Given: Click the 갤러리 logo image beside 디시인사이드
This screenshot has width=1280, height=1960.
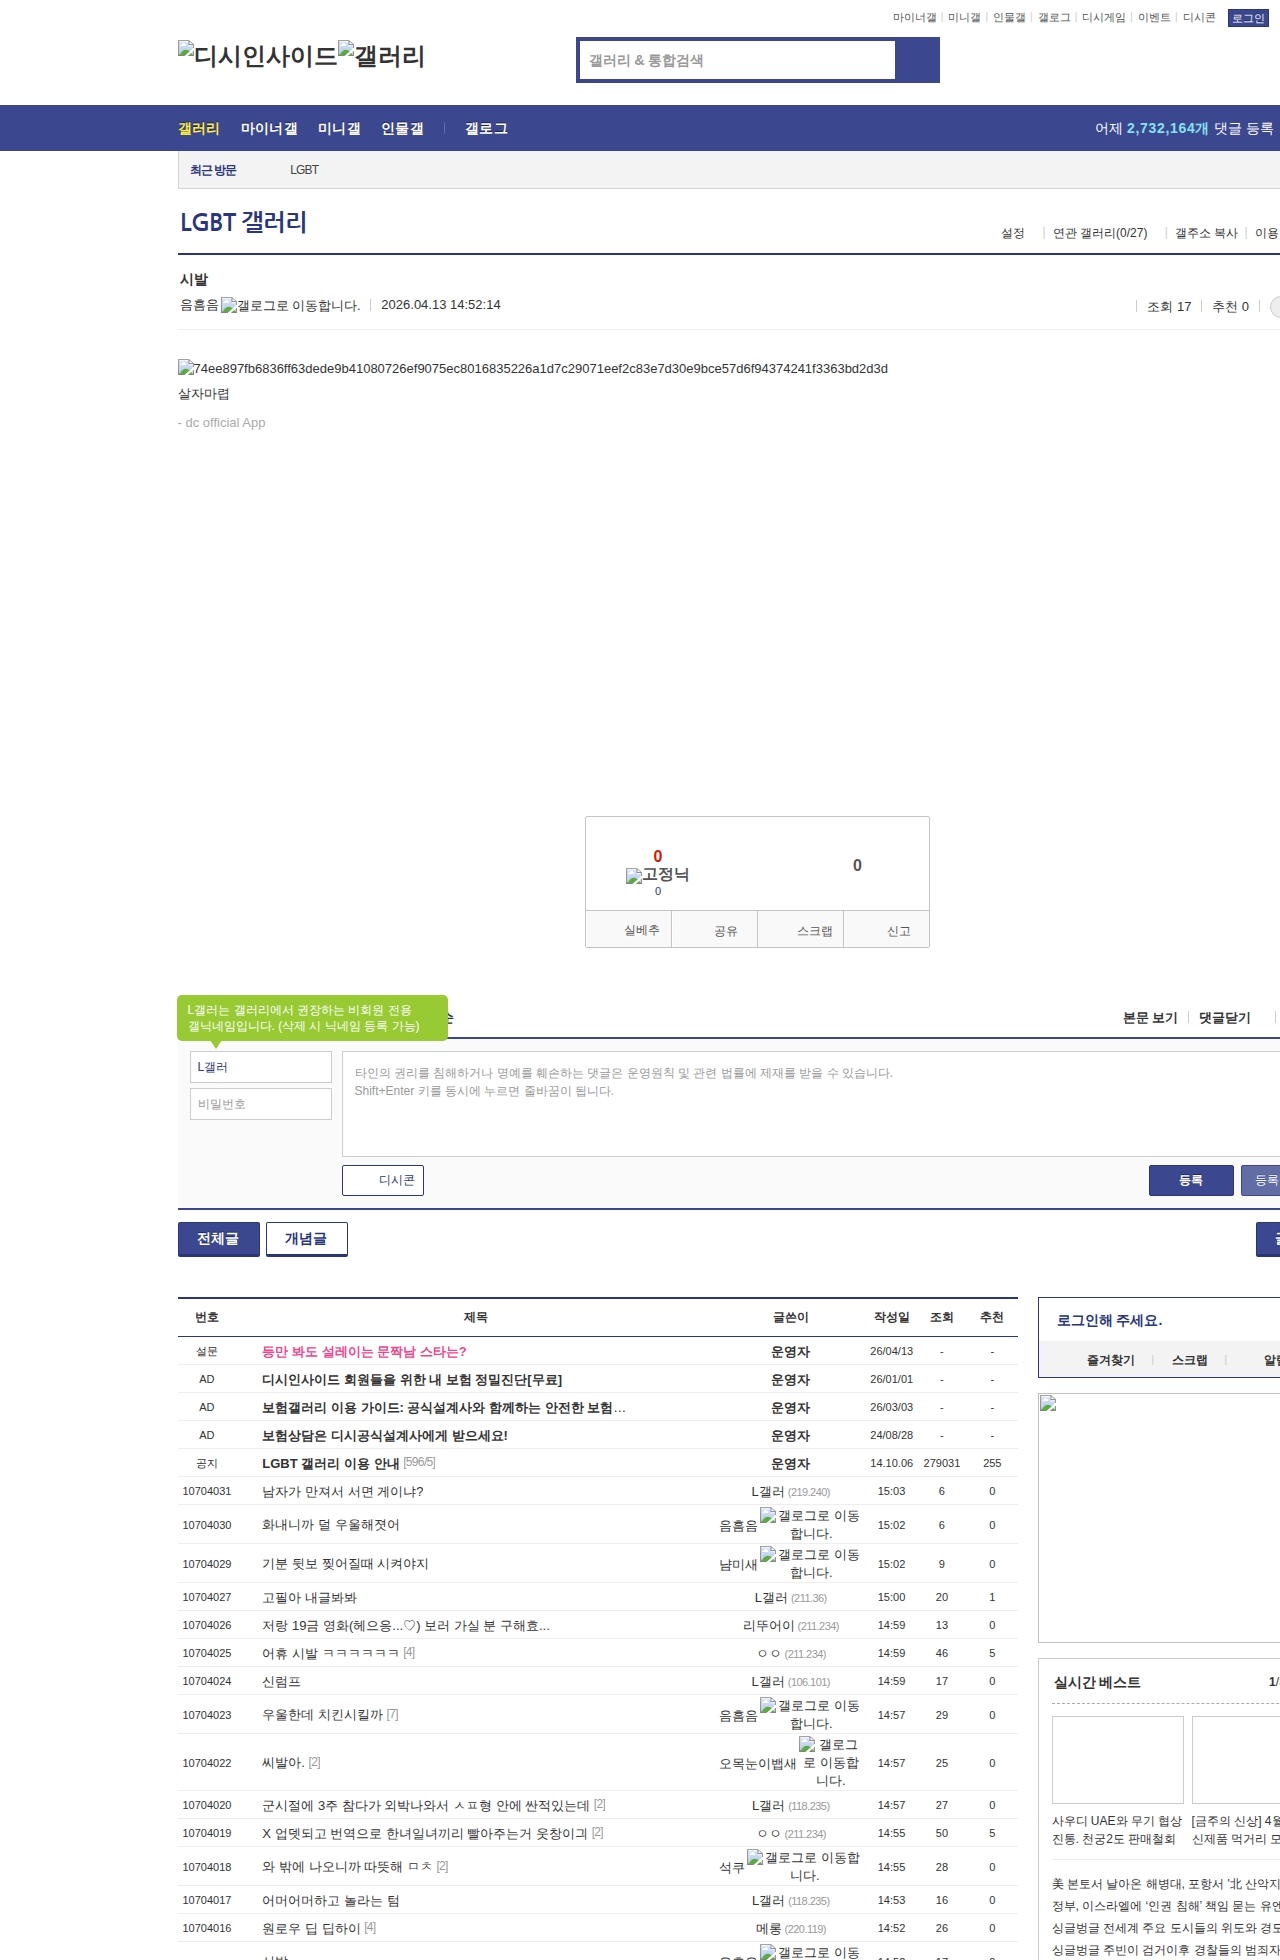Looking at the screenshot, I should (382, 55).
